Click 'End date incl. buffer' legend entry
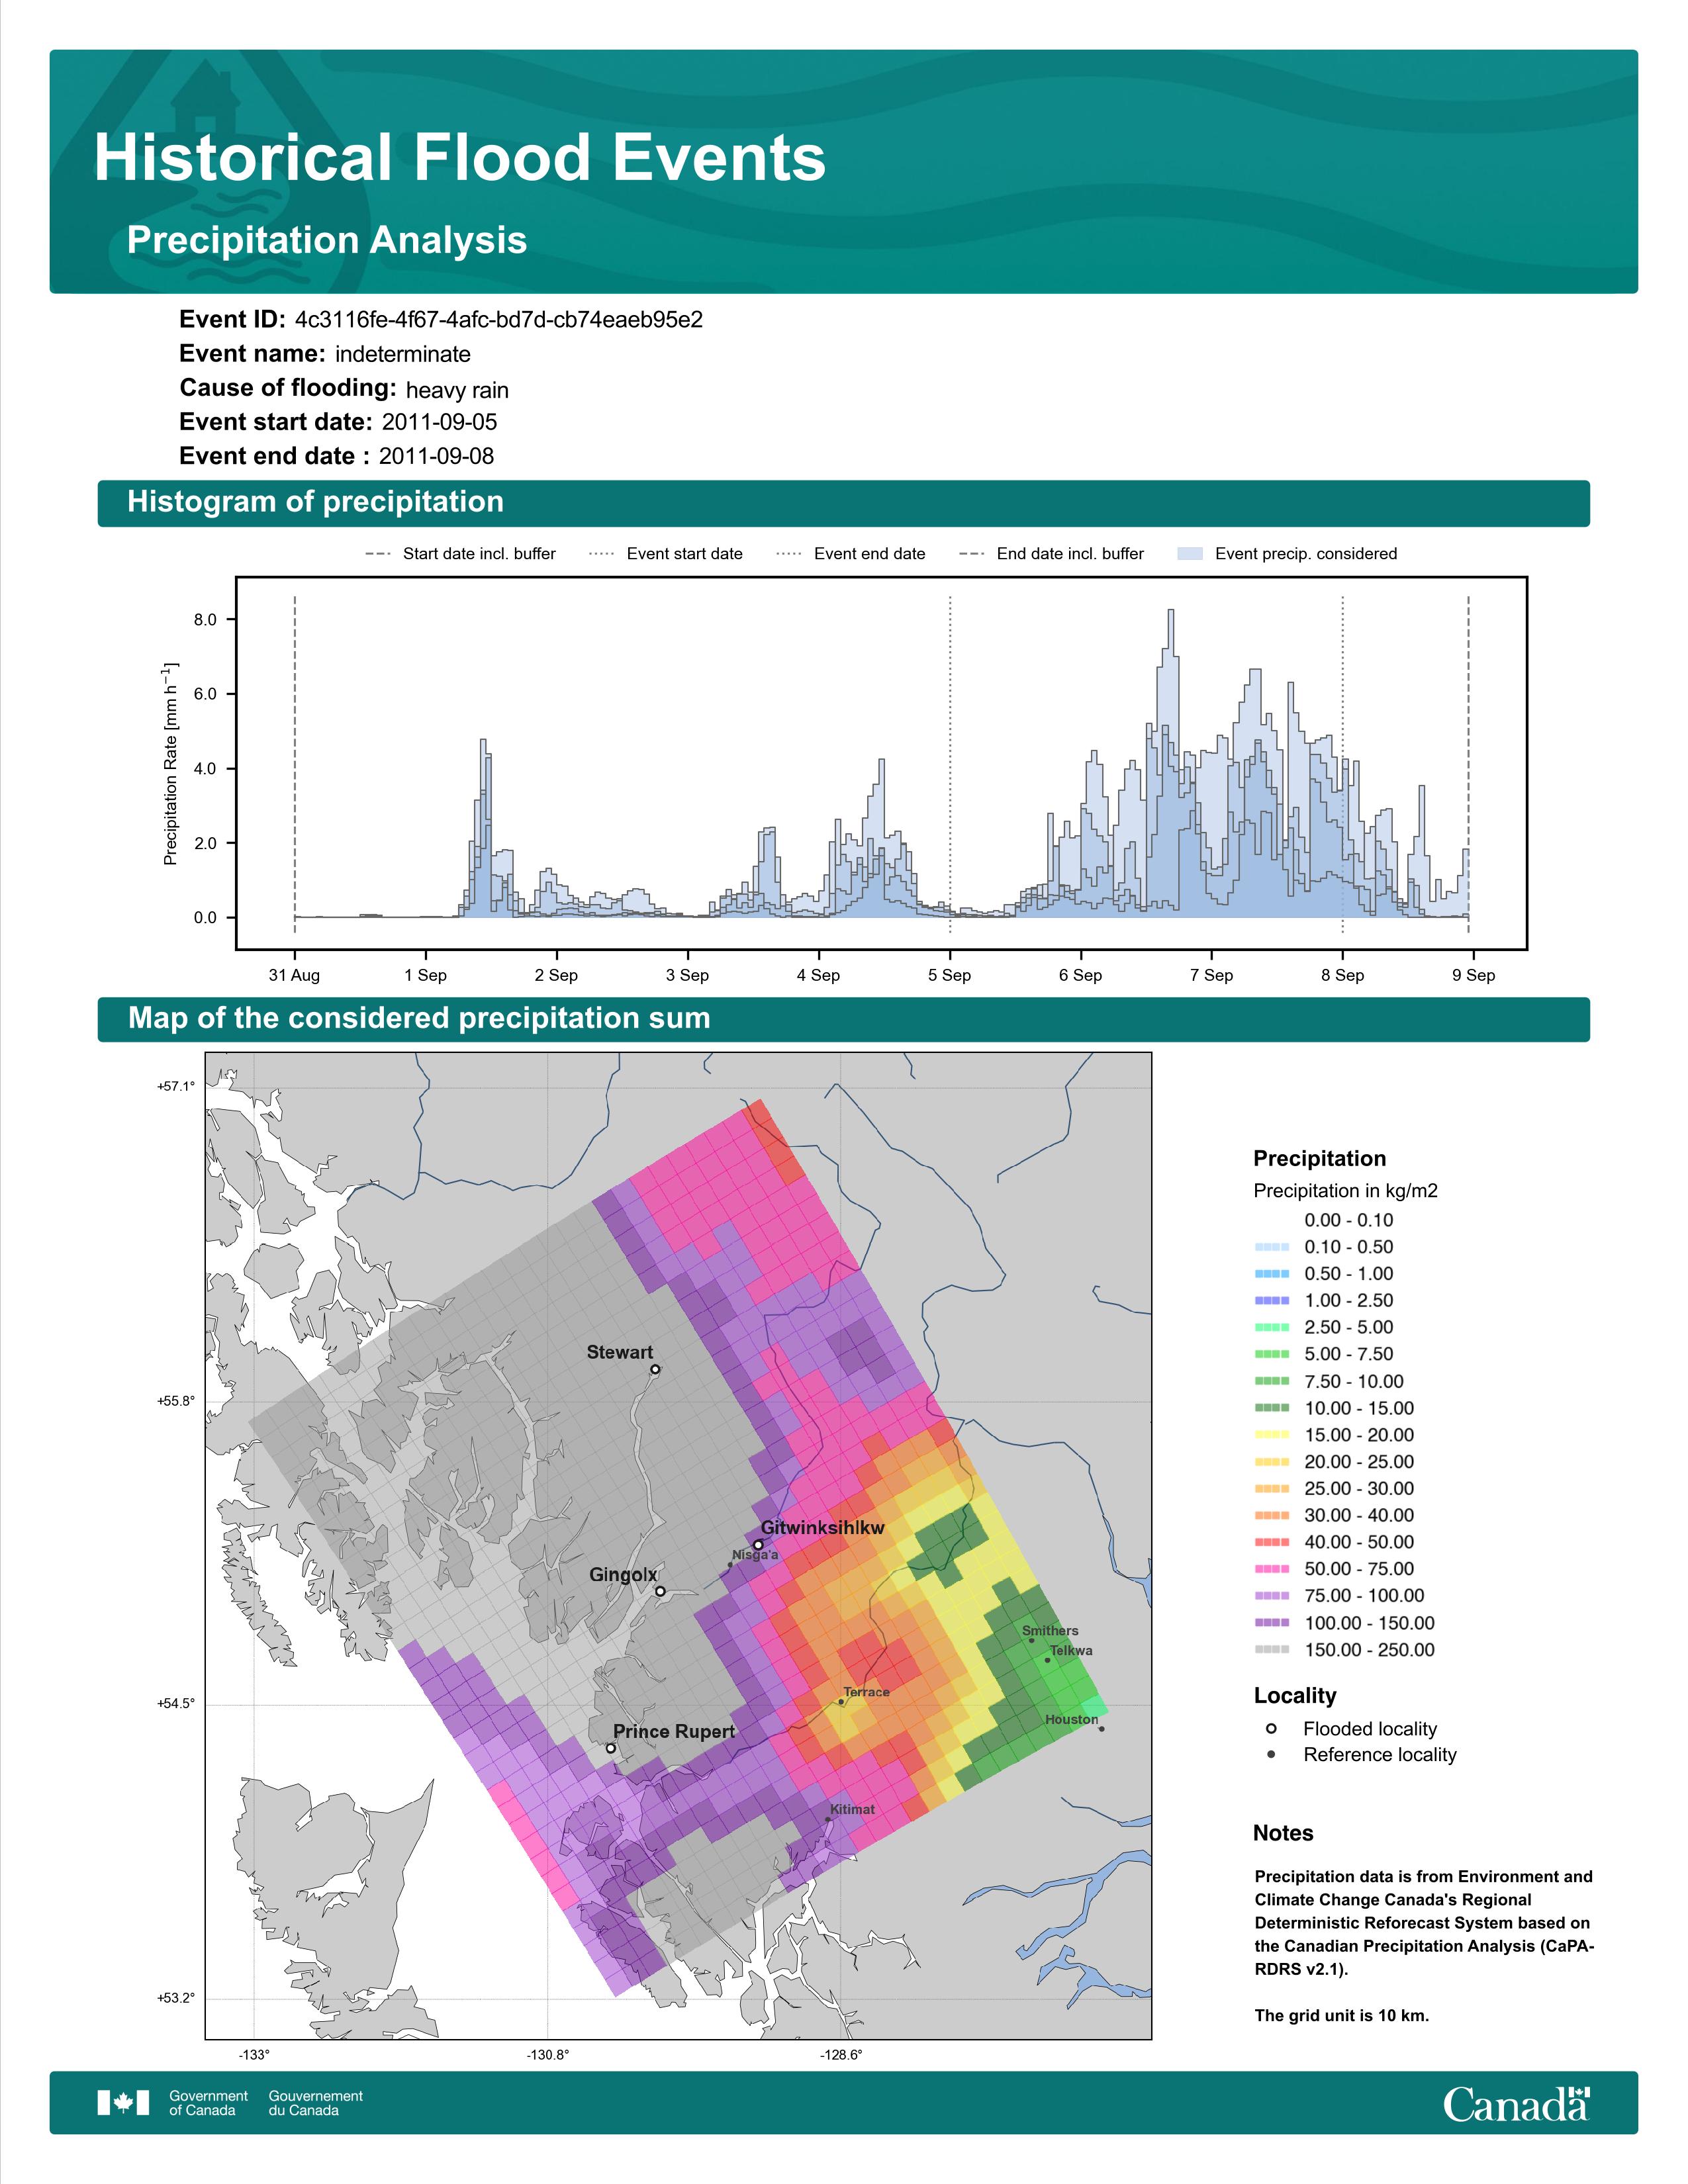The width and height of the screenshot is (1688, 2184). pos(1051,554)
